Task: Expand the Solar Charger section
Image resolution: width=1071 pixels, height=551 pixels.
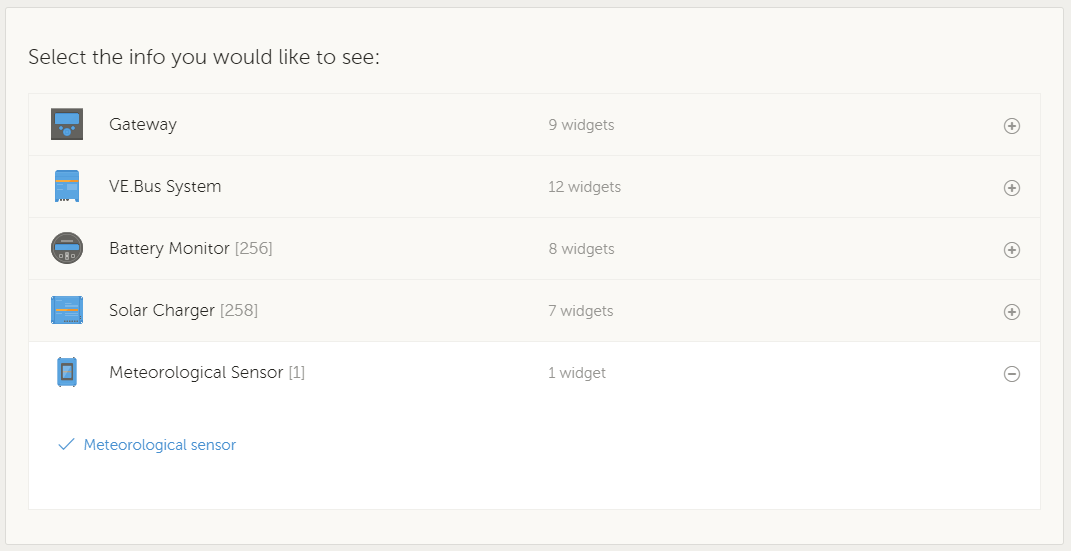Action: click(1011, 312)
